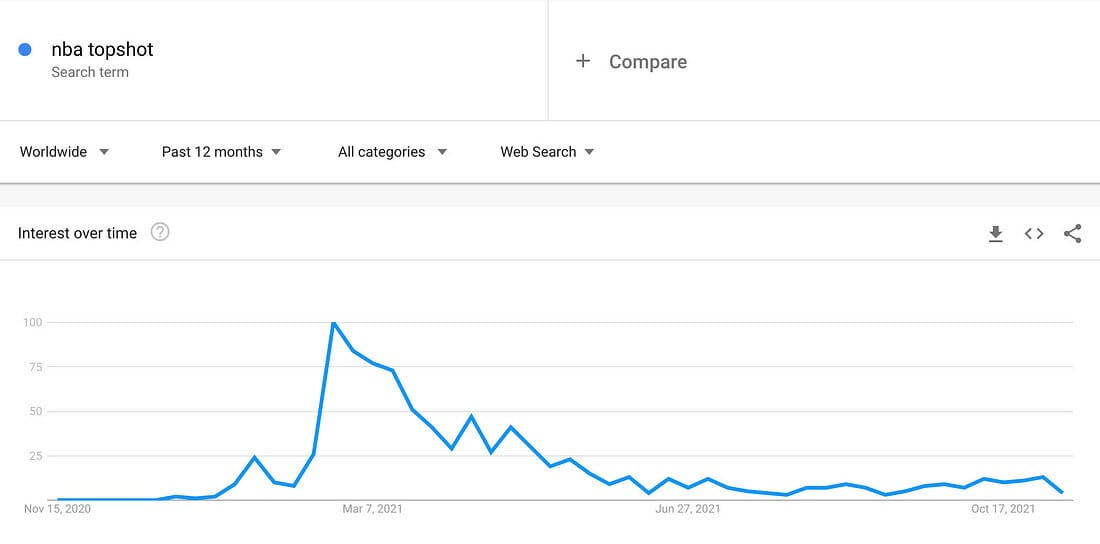Image resolution: width=1100 pixels, height=544 pixels.
Task: Open the Web Search type dropdown
Action: (x=547, y=152)
